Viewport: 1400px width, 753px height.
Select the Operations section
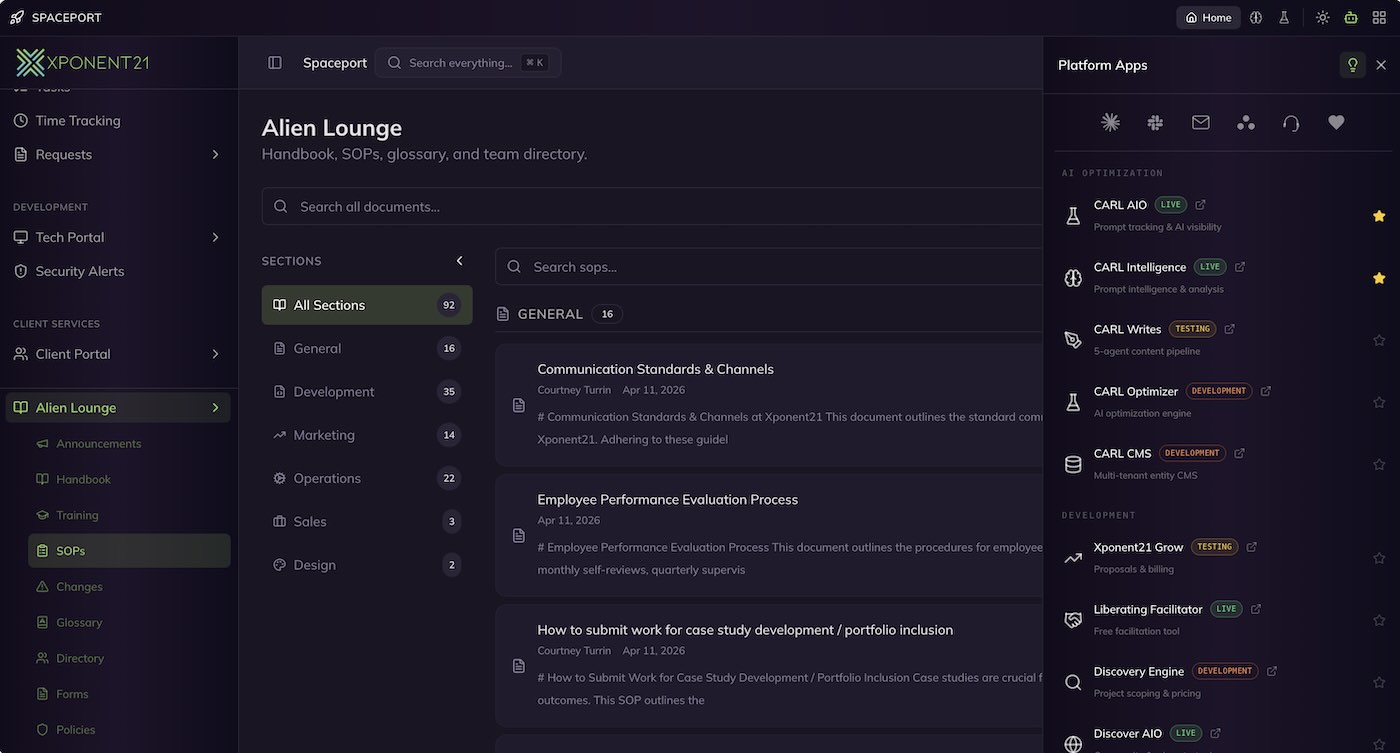367,478
